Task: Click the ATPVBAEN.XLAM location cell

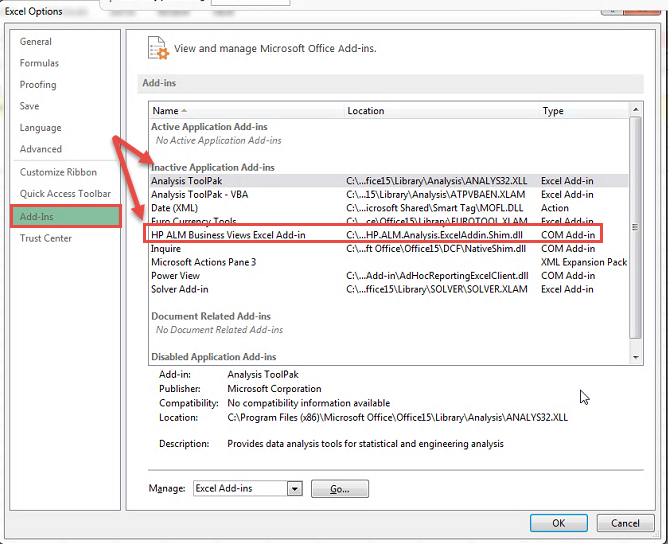Action: (435, 194)
